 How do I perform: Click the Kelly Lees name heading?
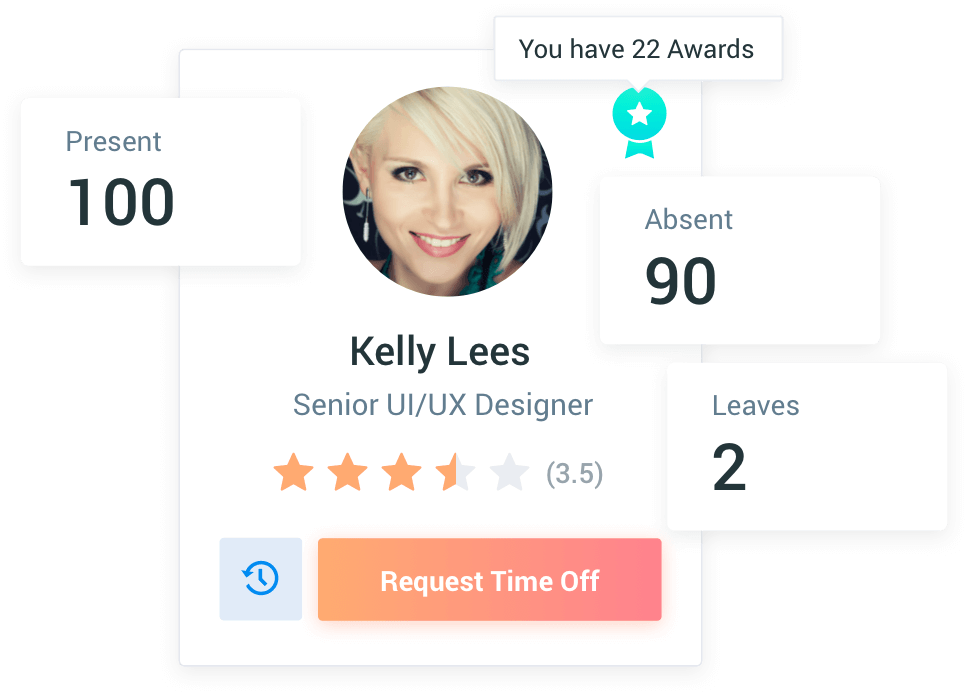[x=440, y=352]
